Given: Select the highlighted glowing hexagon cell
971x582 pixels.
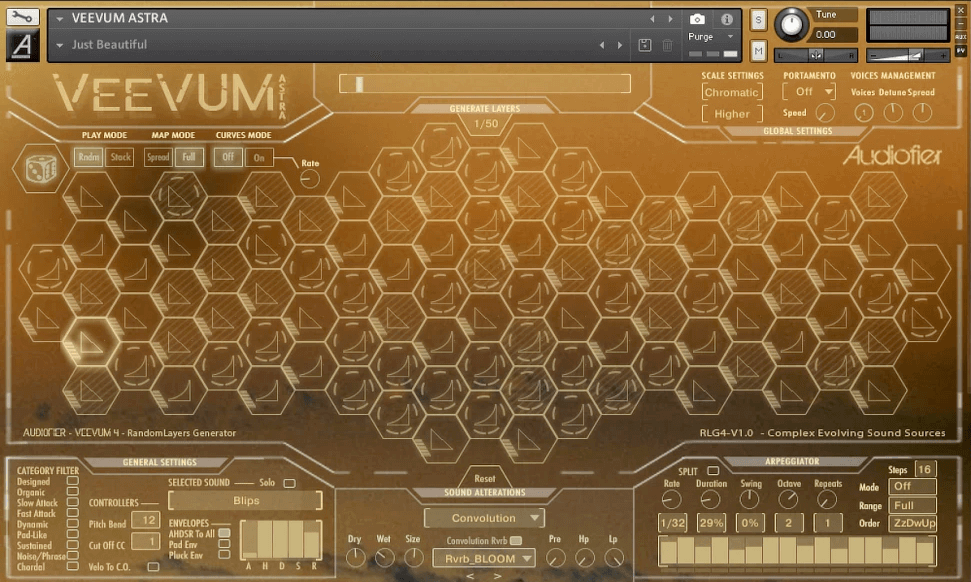Looking at the screenshot, I should coord(88,346).
